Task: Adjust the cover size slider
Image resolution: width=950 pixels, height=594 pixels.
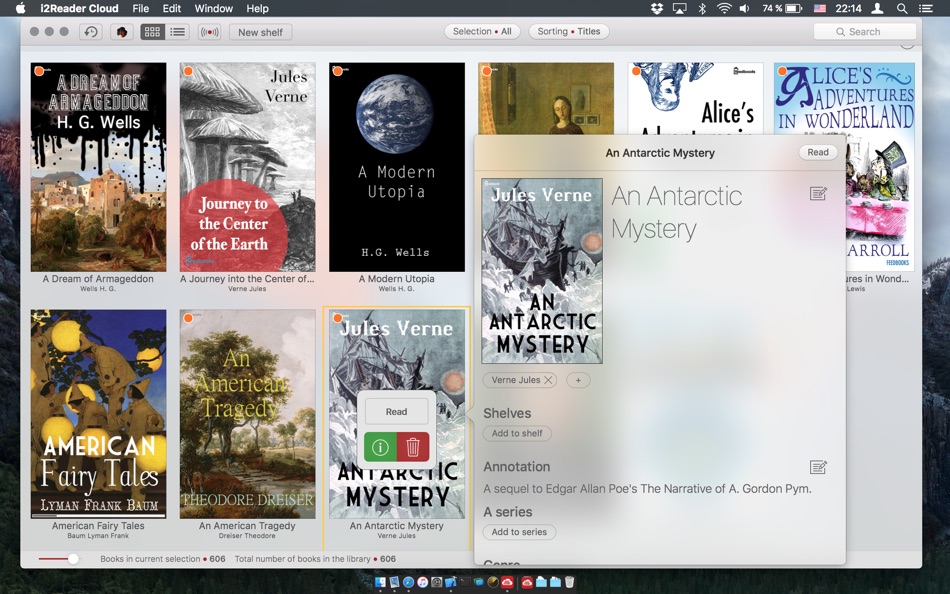Action: coord(73,559)
